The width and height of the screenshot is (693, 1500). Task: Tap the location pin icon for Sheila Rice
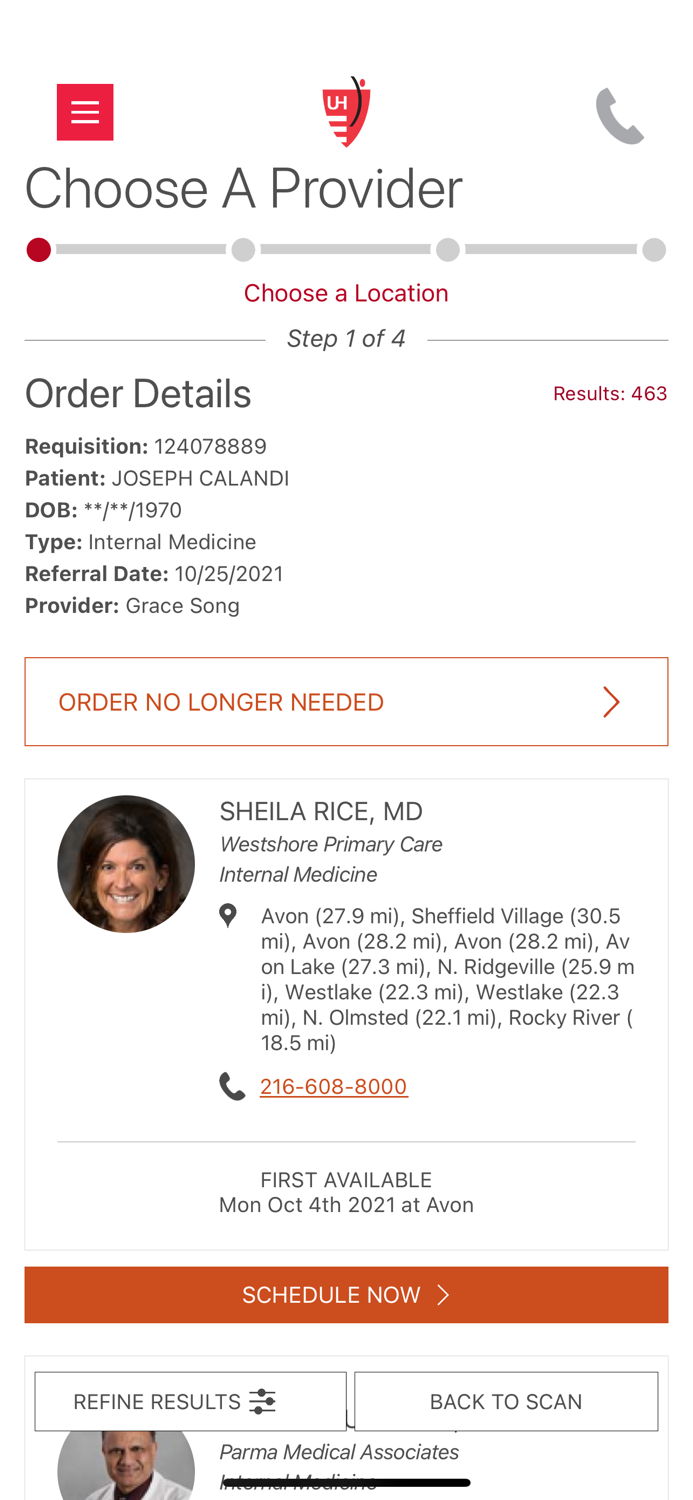tap(228, 916)
